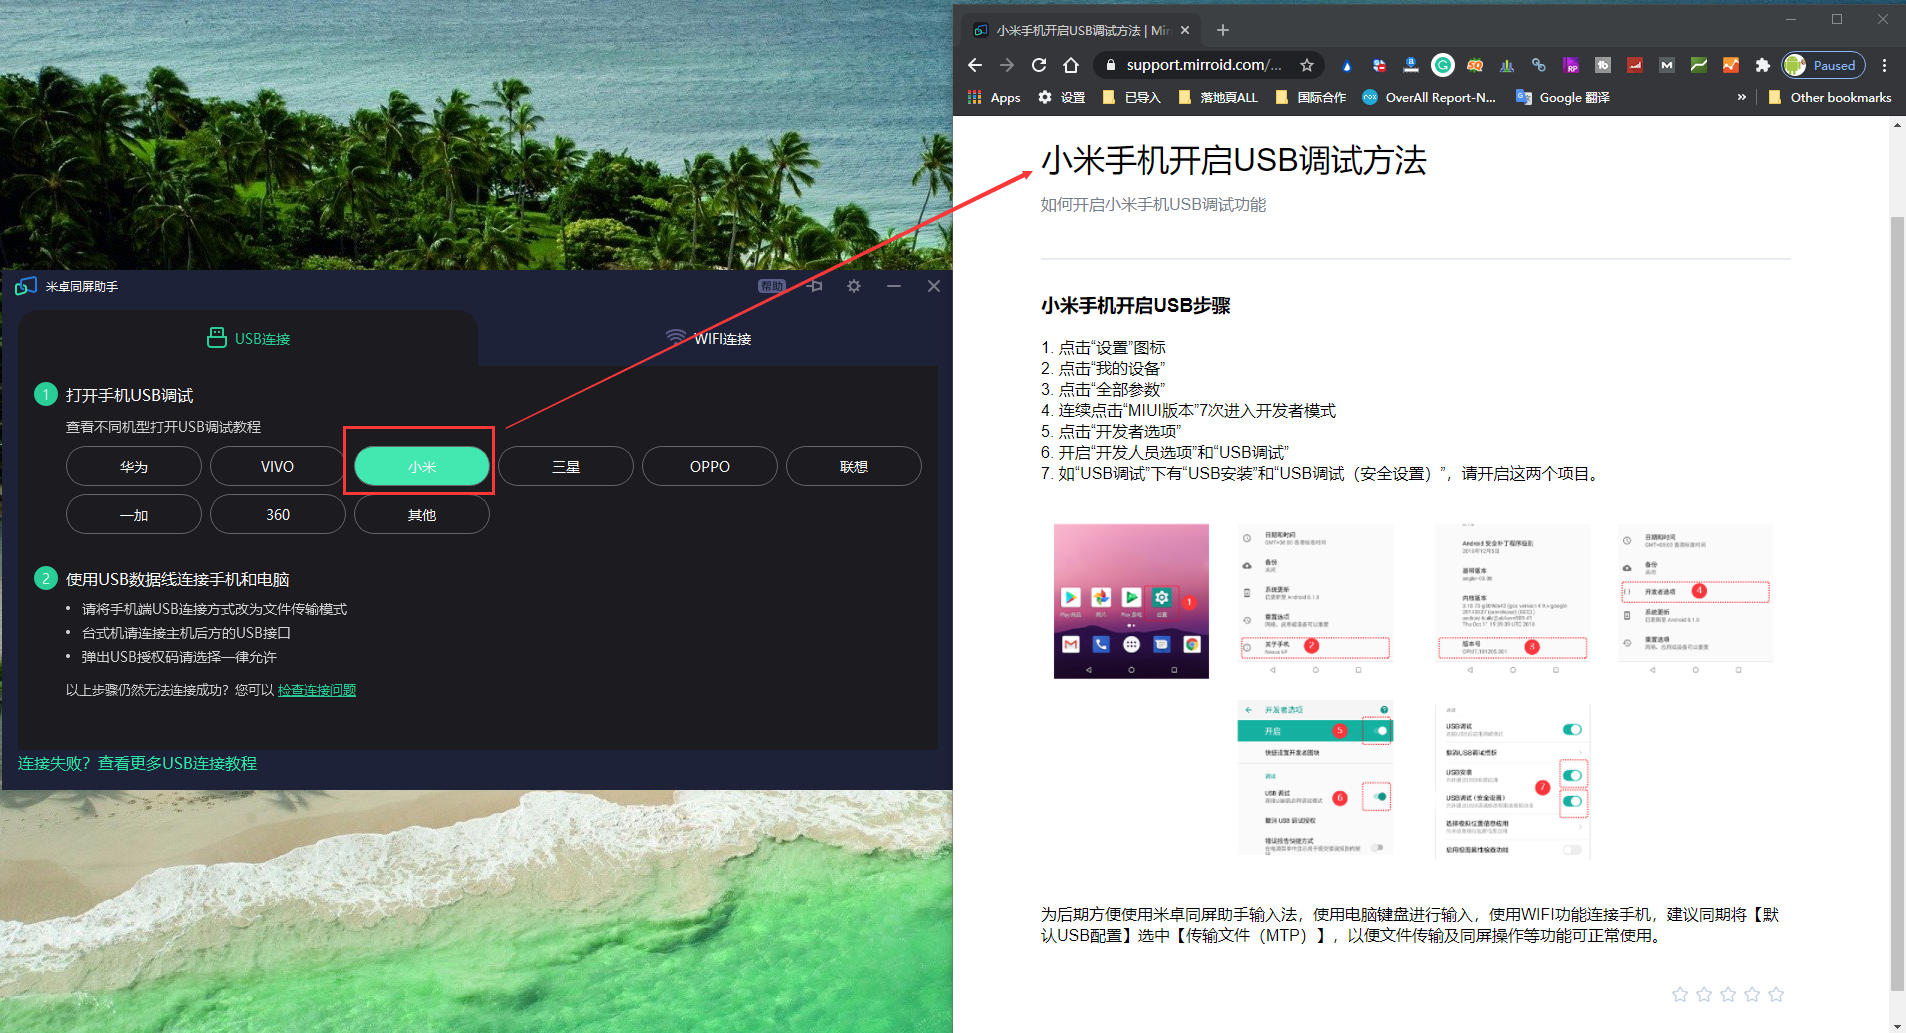1906x1033 pixels.
Task: Open 米卓同屏助手 settings gear
Action: (853, 286)
